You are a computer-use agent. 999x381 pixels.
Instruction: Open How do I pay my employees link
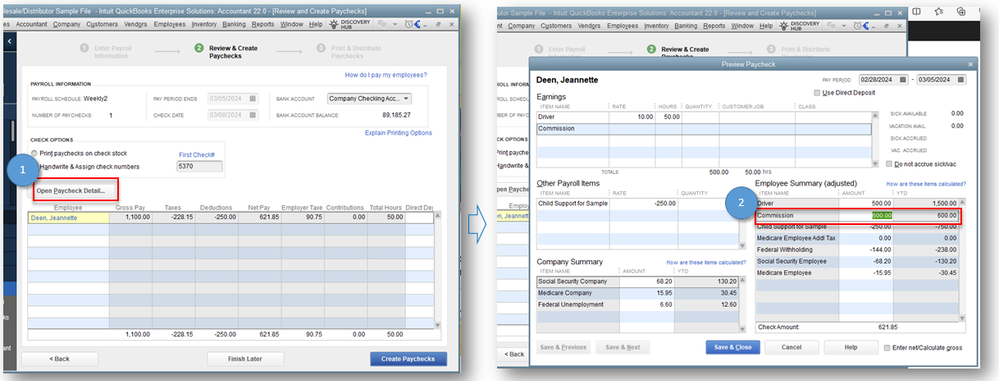point(385,75)
